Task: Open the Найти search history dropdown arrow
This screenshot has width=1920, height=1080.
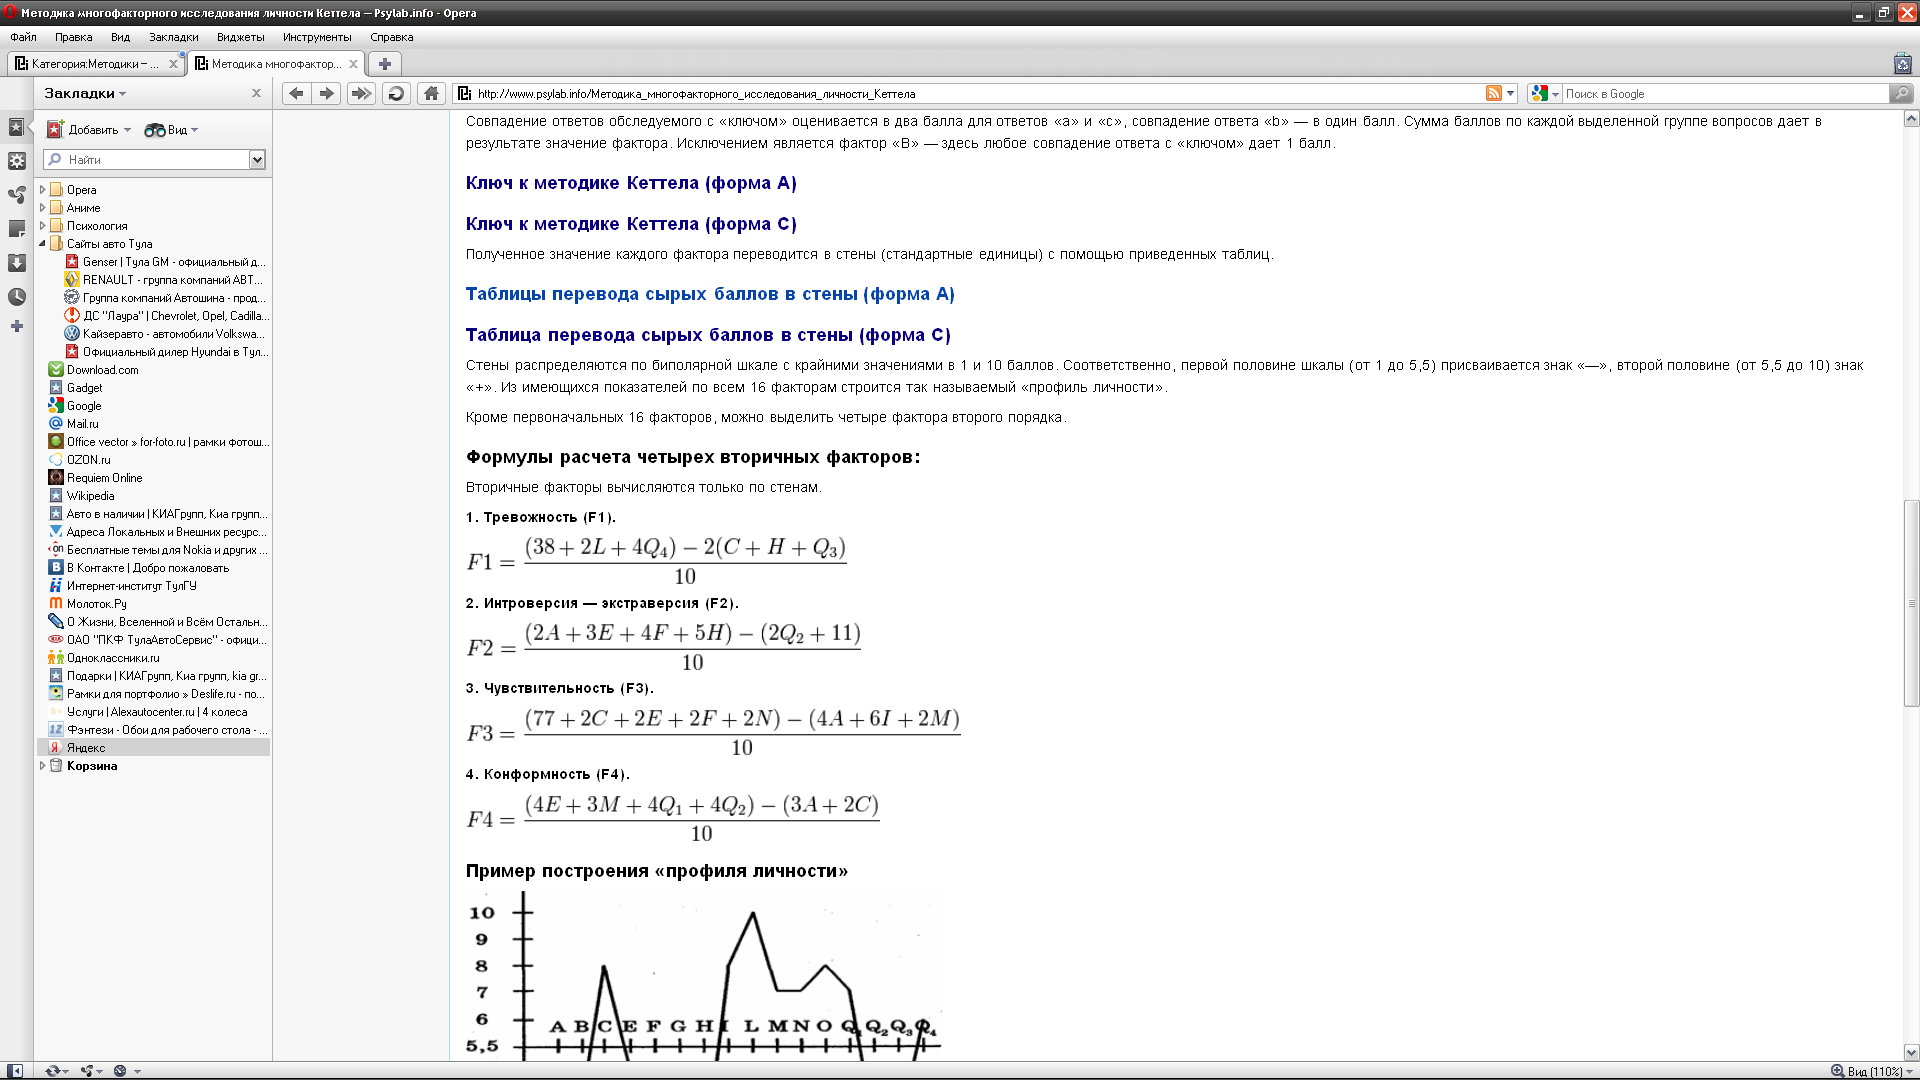Action: (257, 160)
